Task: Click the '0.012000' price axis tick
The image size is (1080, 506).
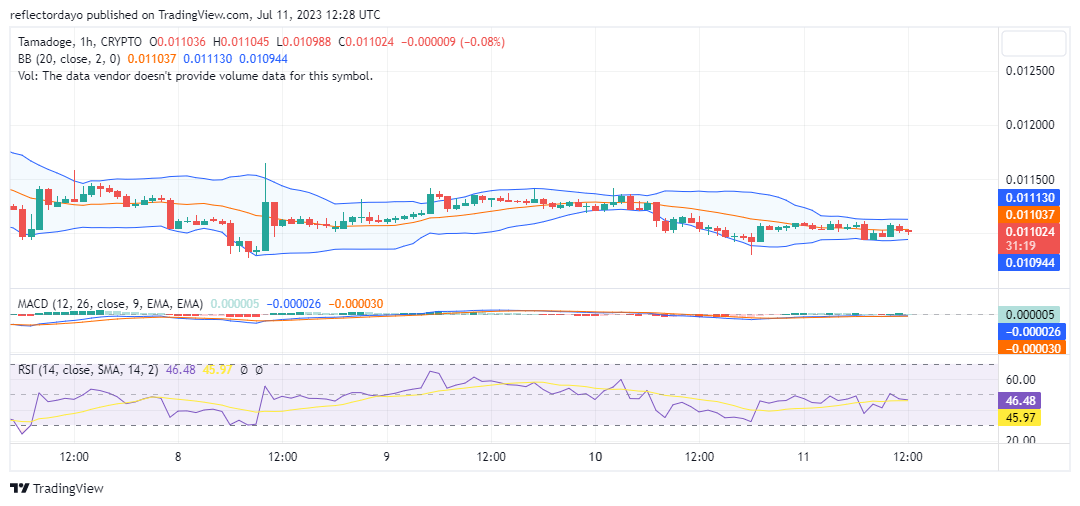Action: point(1031,125)
